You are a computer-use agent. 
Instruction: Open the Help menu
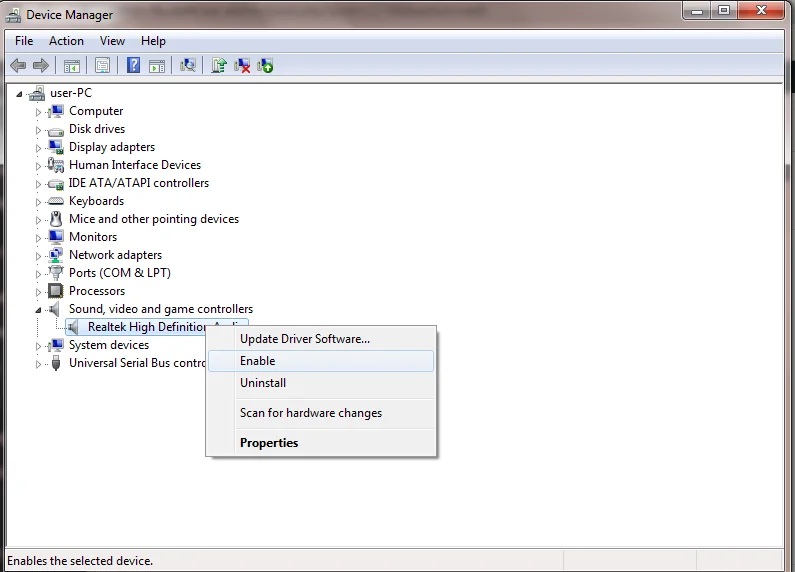tap(153, 41)
